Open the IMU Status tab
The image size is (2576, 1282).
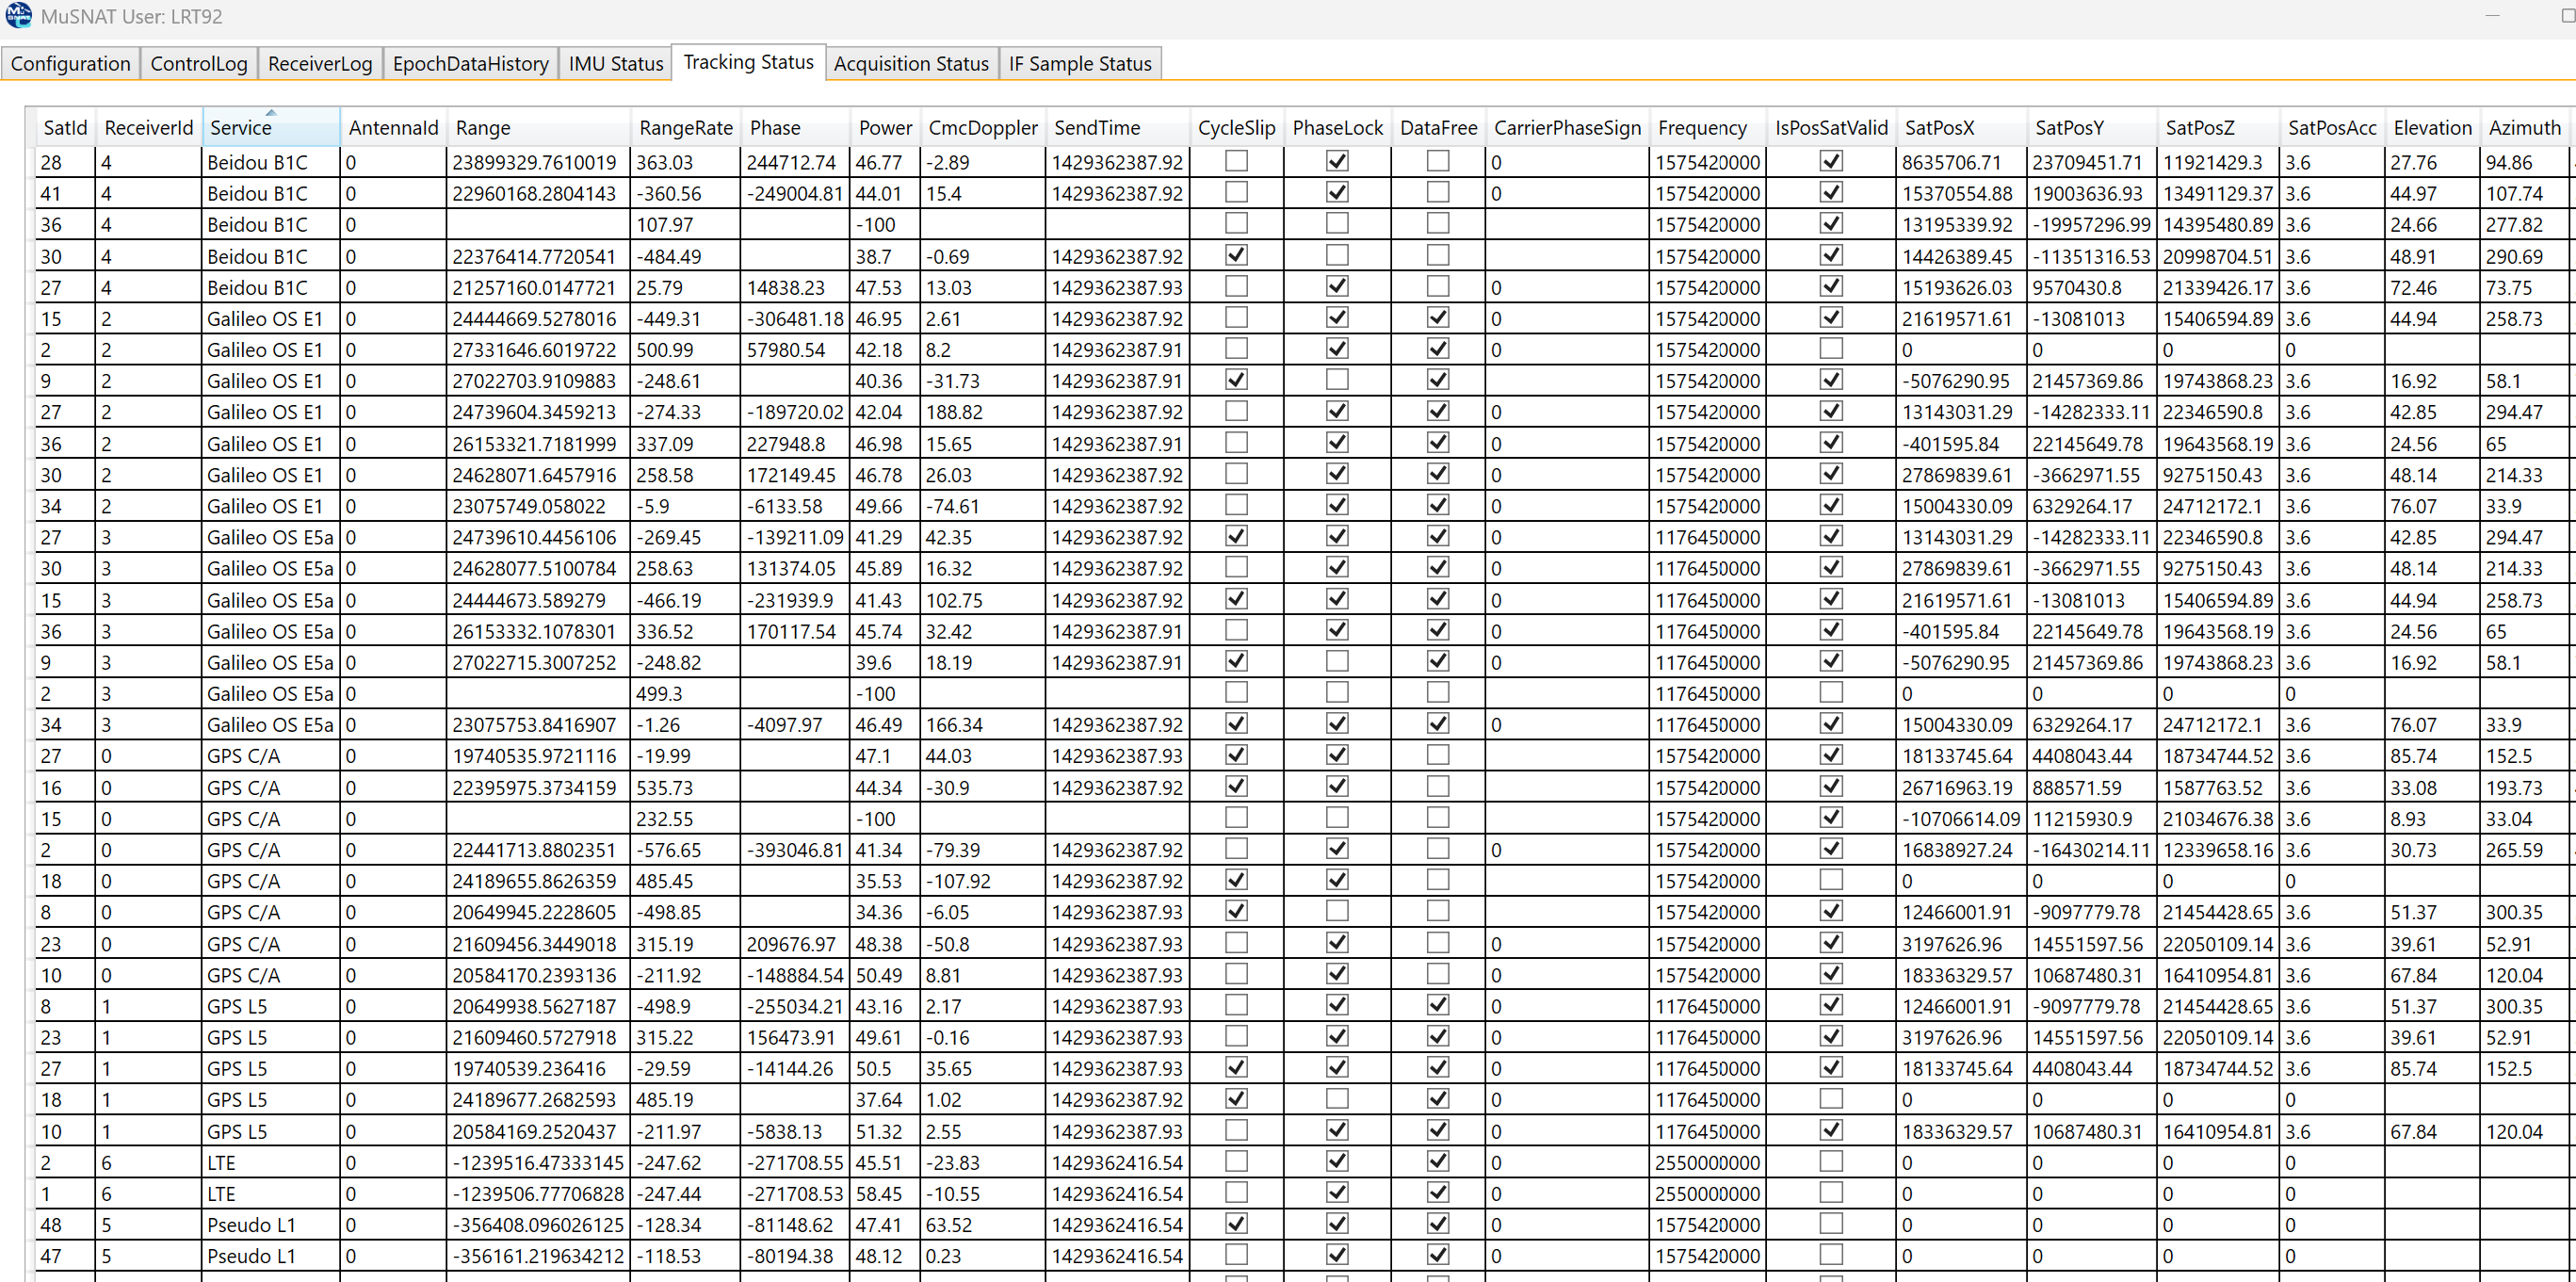click(x=615, y=64)
